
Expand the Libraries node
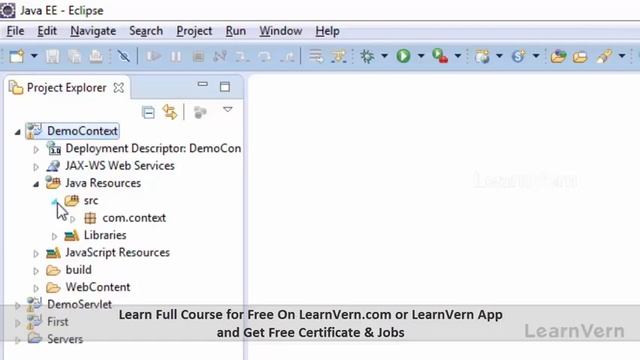tap(54, 236)
